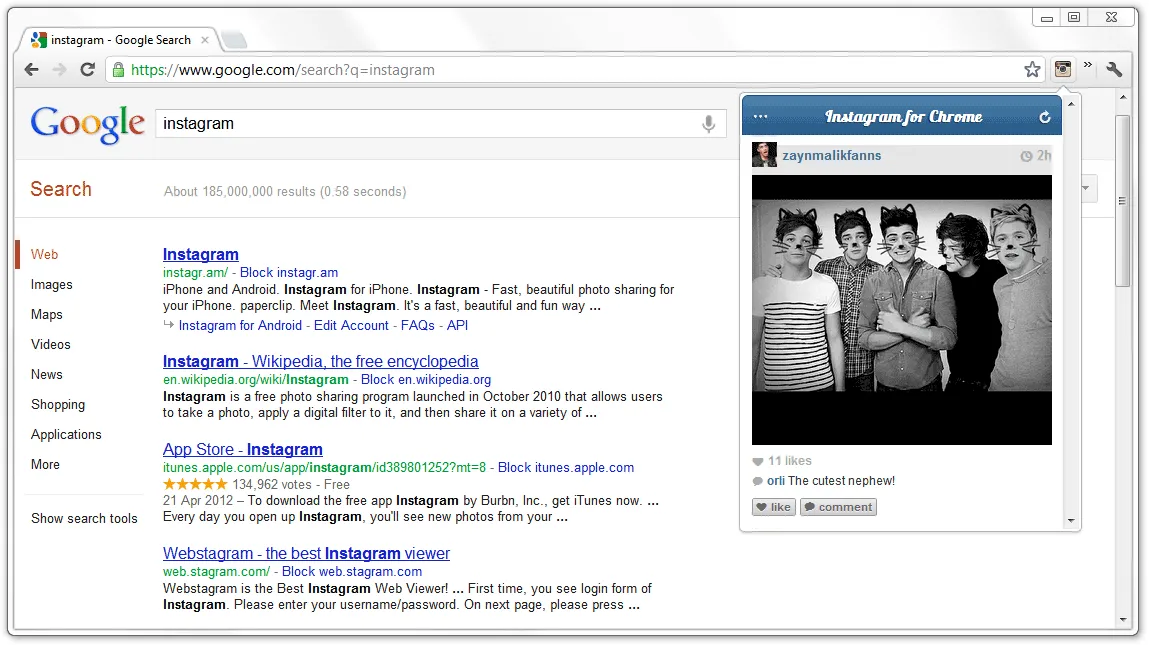Image resolution: width=1149 pixels, height=645 pixels.
Task: Click Show search tools in the sidebar
Action: click(x=84, y=518)
